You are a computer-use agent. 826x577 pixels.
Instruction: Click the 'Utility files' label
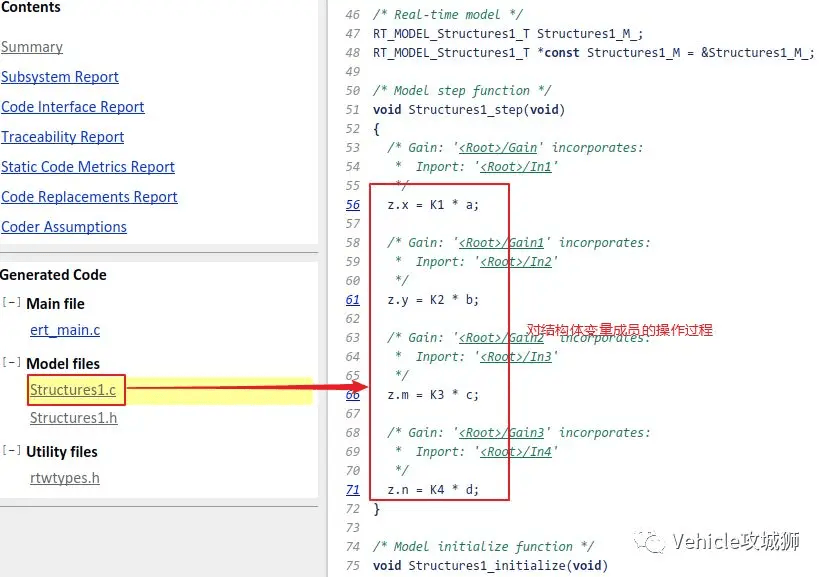(62, 452)
